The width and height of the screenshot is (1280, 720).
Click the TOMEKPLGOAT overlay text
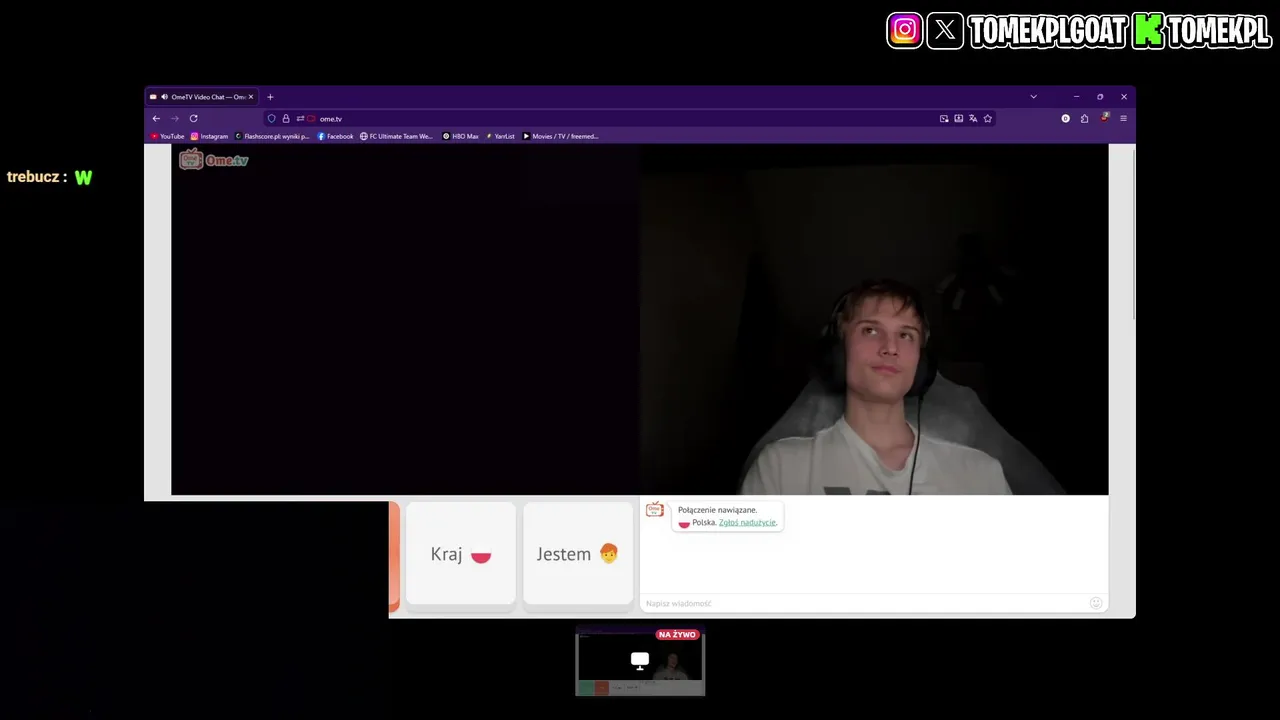pyautogui.click(x=1048, y=31)
